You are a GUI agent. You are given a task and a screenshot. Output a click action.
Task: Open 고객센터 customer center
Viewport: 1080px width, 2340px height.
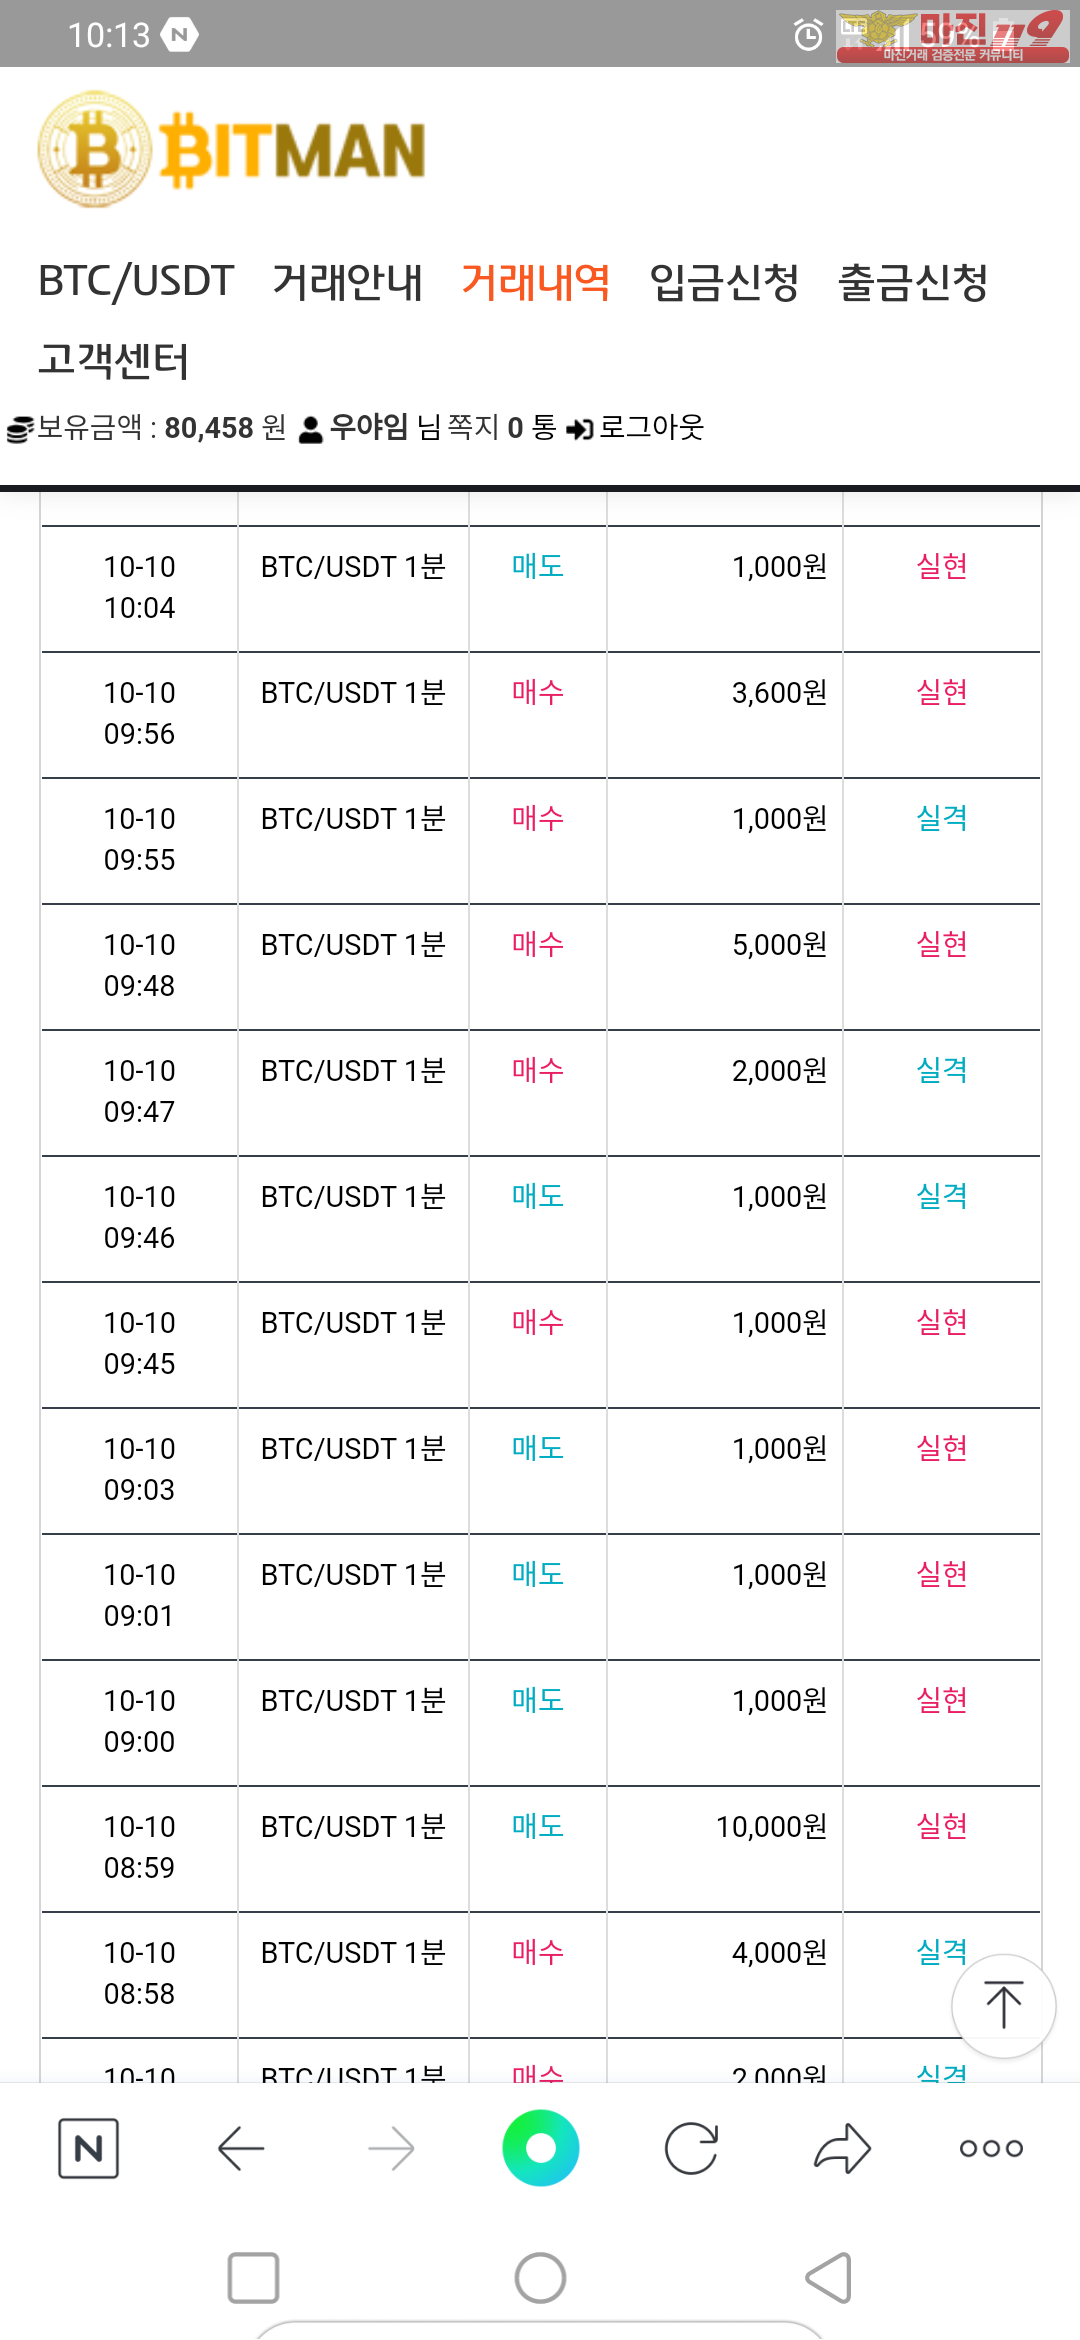pos(113,359)
